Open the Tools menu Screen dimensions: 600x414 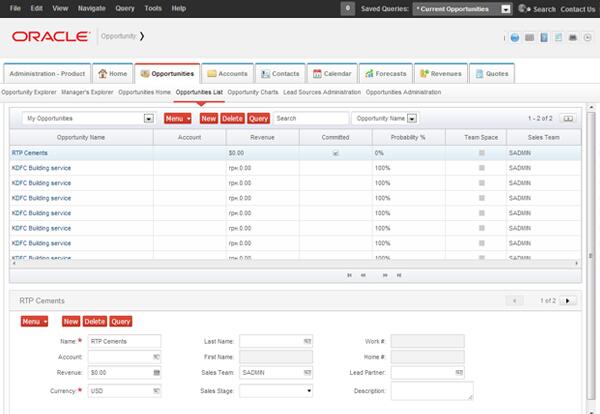point(153,8)
